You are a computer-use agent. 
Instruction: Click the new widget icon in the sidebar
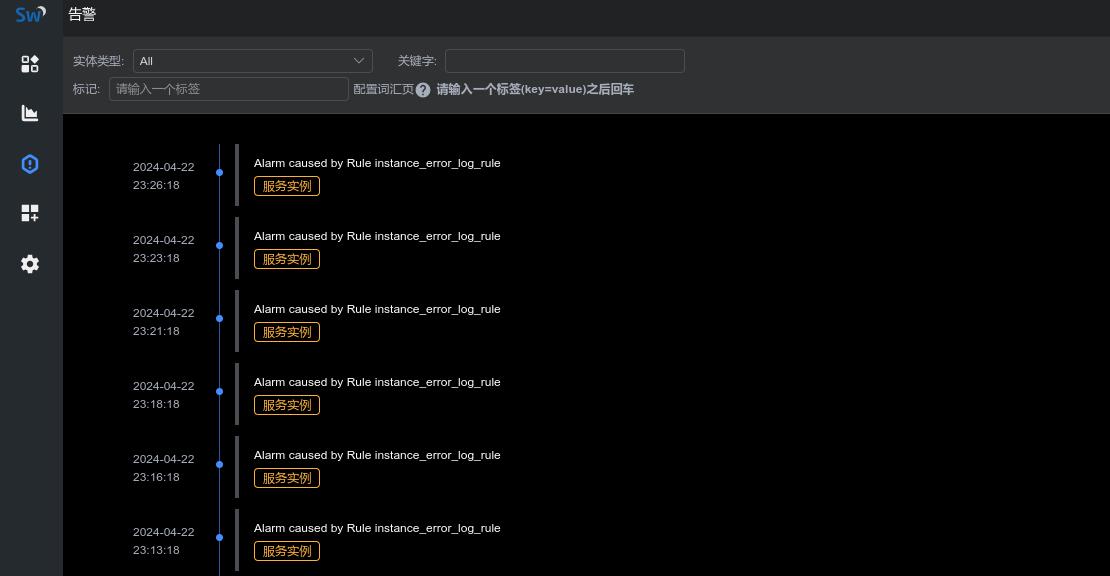pyautogui.click(x=30, y=213)
